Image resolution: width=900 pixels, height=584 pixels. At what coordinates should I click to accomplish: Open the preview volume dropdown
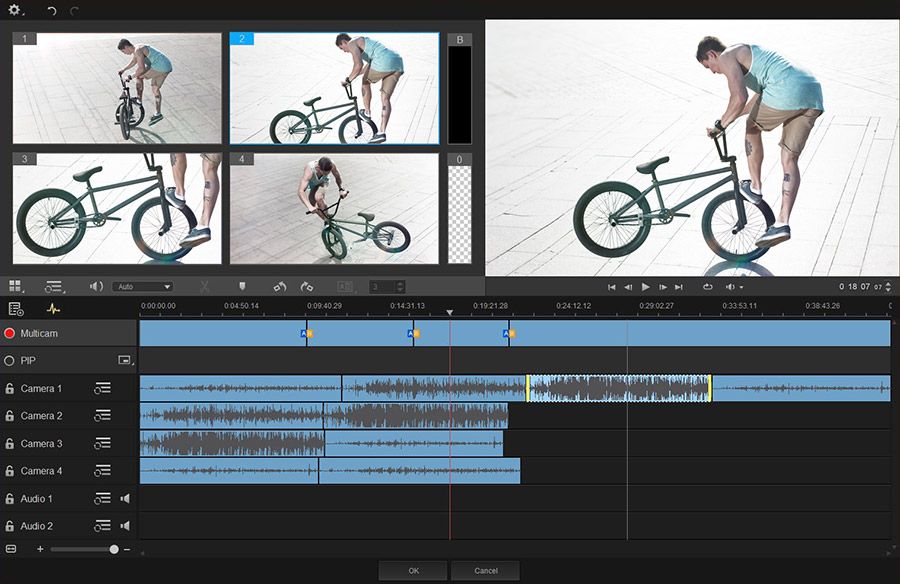coord(735,287)
